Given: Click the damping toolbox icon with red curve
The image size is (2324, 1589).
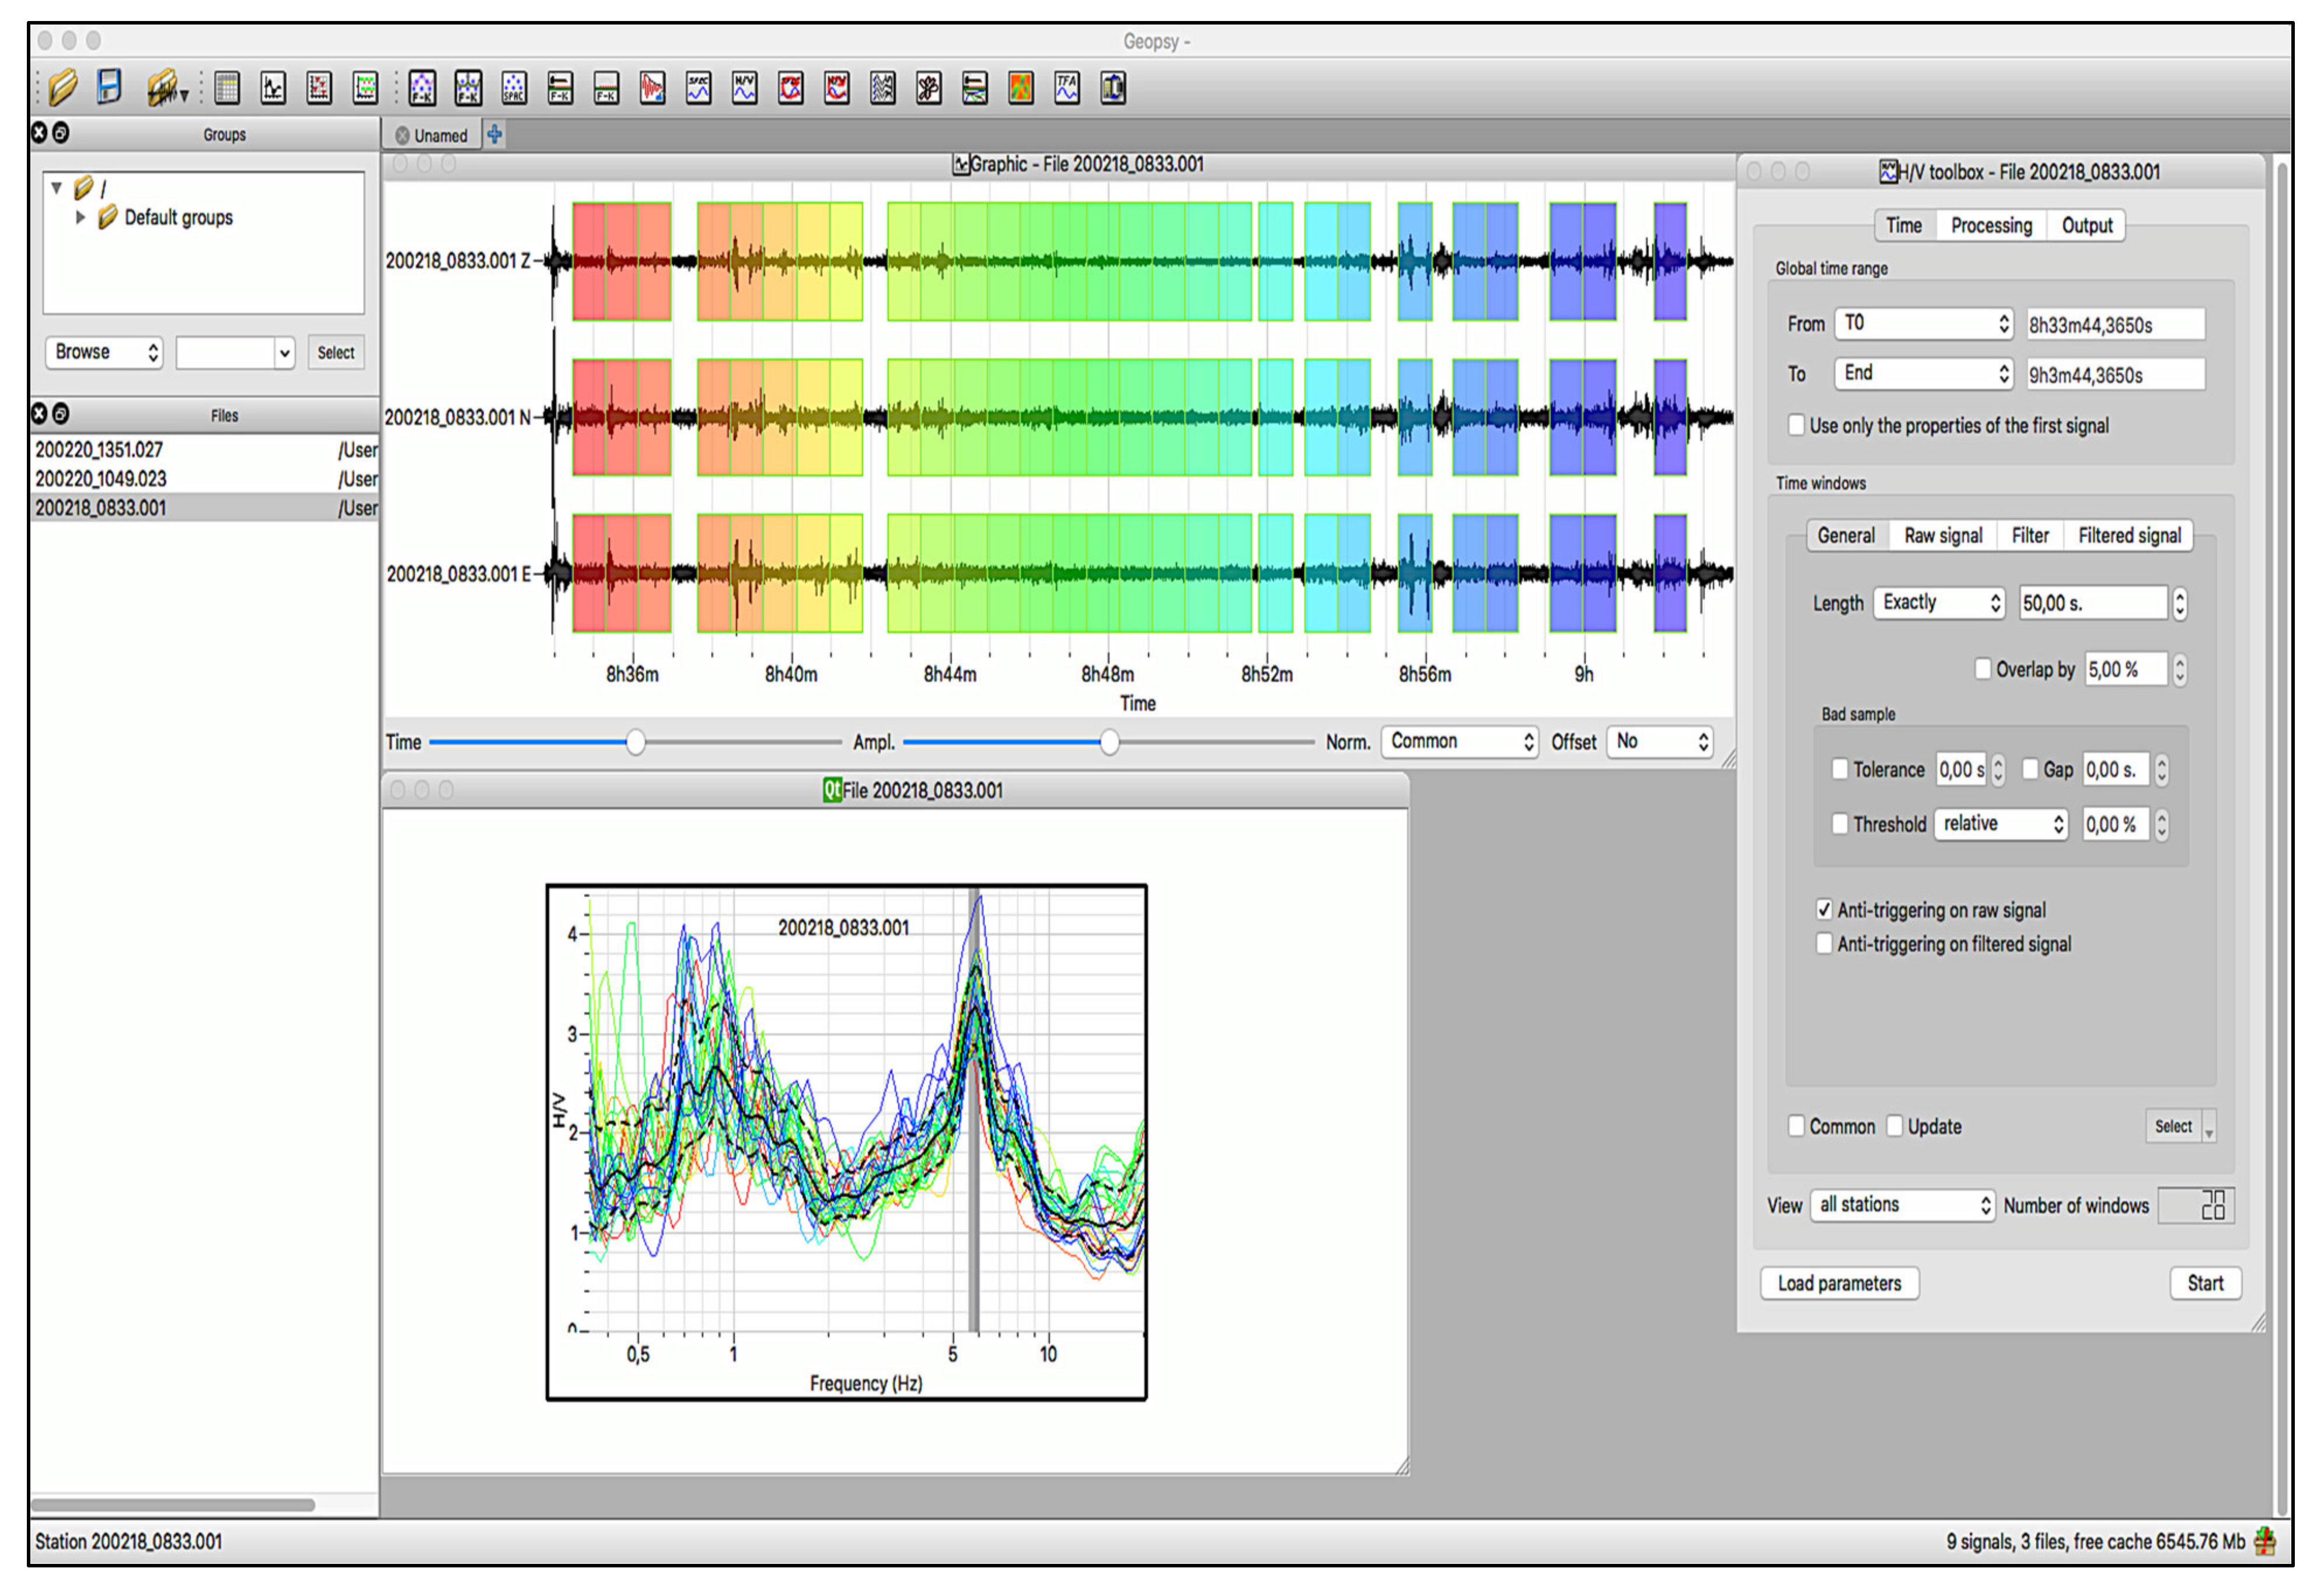Looking at the screenshot, I should 652,88.
